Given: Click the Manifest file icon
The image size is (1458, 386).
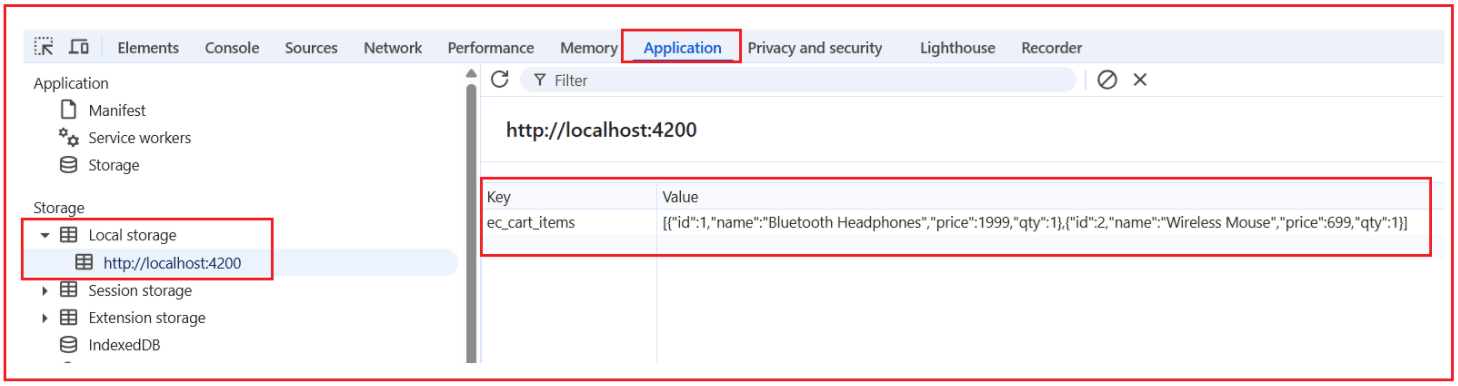Looking at the screenshot, I should pyautogui.click(x=69, y=110).
